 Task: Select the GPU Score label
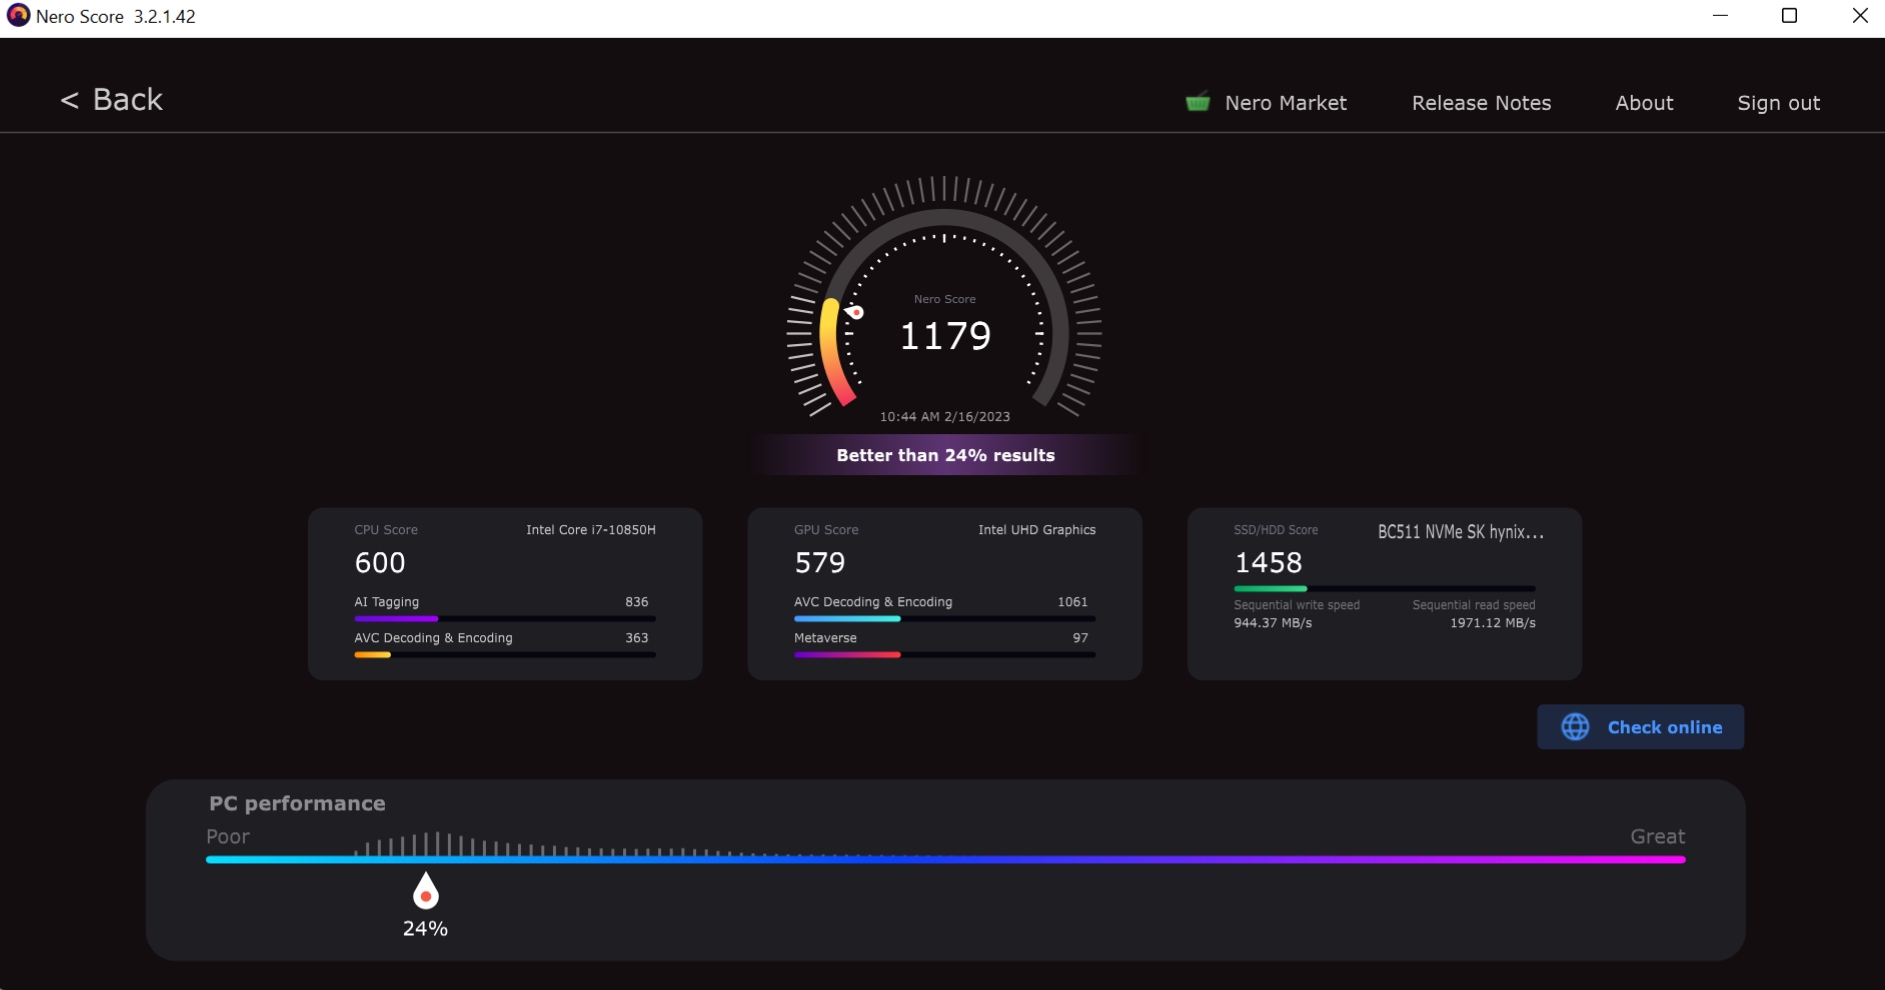pyautogui.click(x=826, y=530)
